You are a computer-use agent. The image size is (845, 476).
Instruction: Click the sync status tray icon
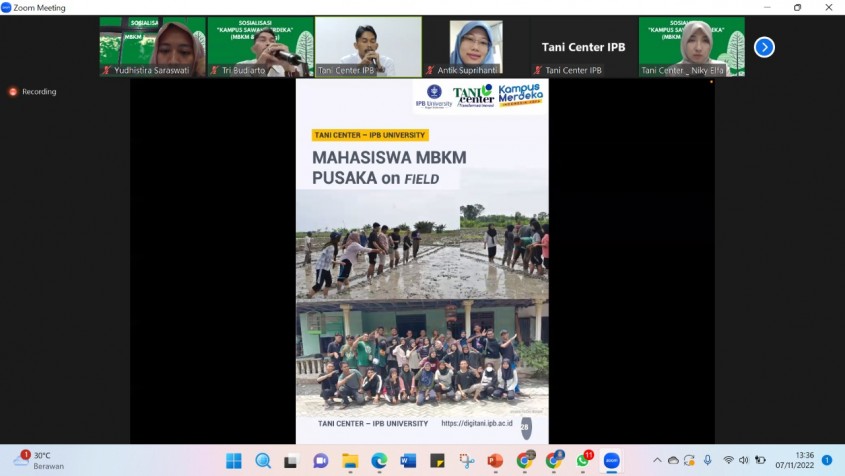689,460
